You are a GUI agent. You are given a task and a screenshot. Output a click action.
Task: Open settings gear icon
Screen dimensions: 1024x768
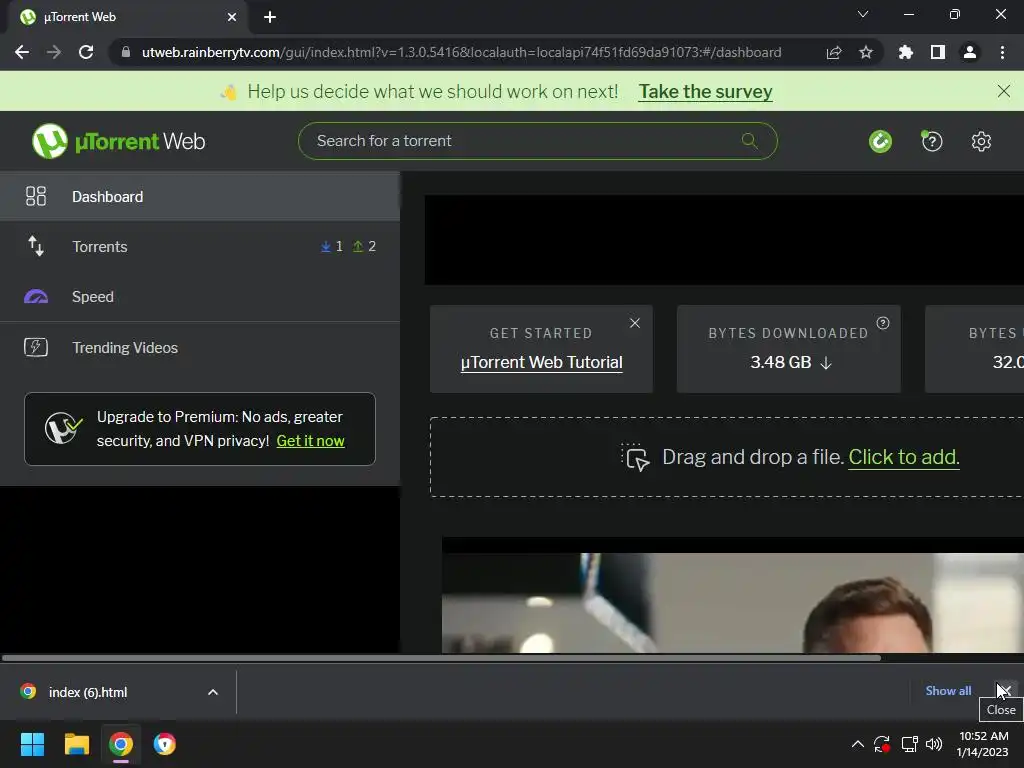coord(981,141)
